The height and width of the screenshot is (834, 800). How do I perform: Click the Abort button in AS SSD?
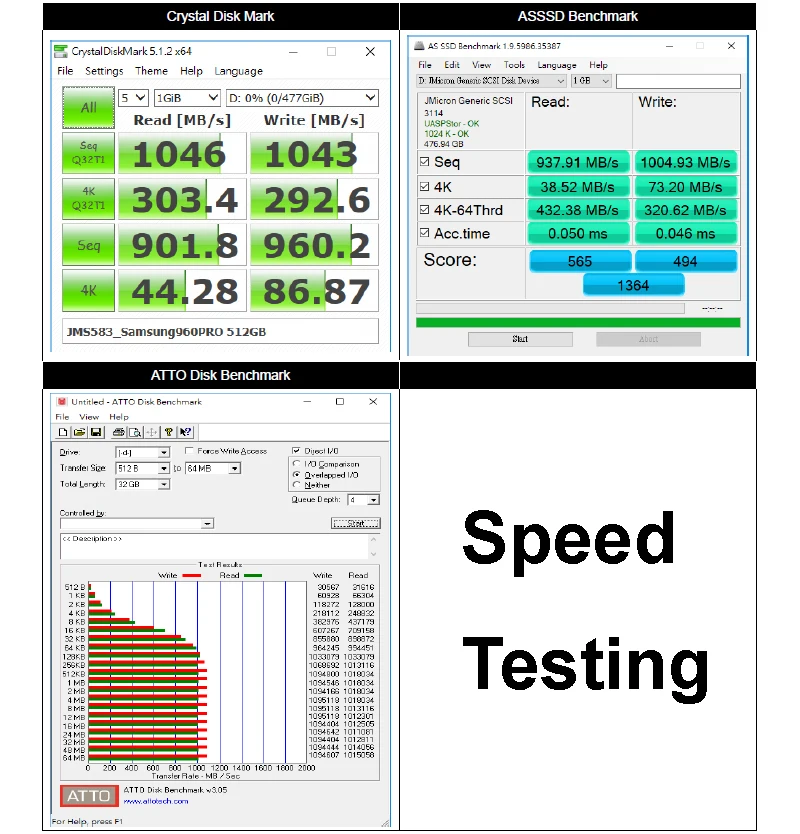tap(648, 339)
